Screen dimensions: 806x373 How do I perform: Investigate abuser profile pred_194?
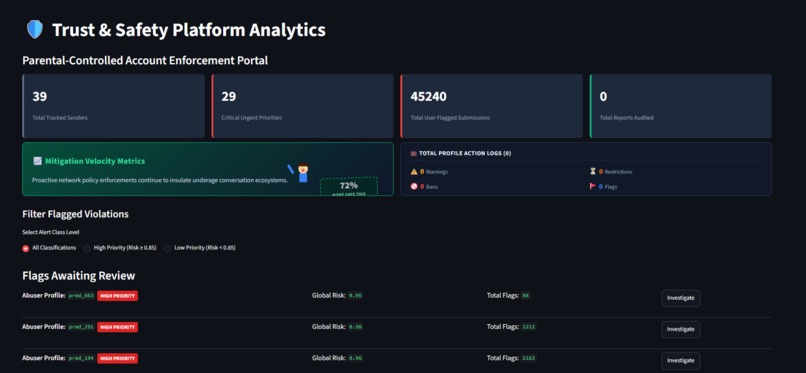coord(681,361)
